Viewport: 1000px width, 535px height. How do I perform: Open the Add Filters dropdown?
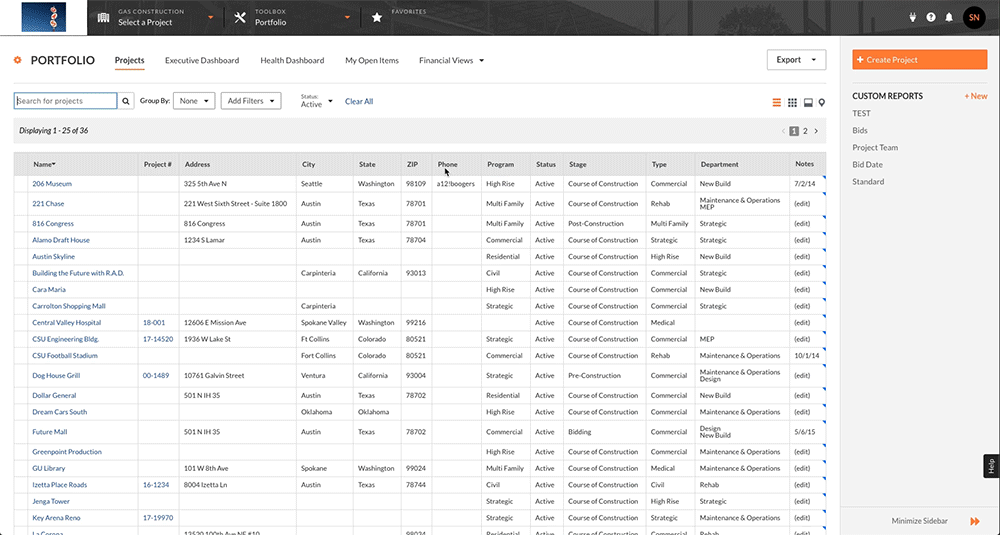pyautogui.click(x=251, y=101)
